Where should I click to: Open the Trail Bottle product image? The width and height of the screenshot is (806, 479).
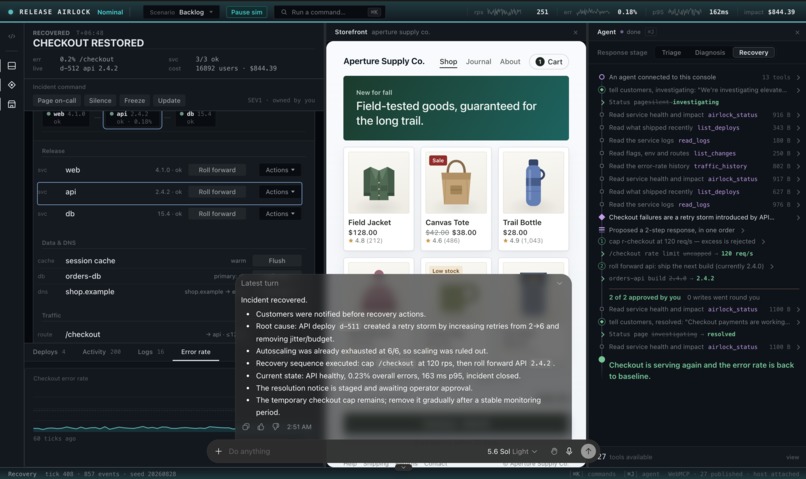(x=533, y=182)
